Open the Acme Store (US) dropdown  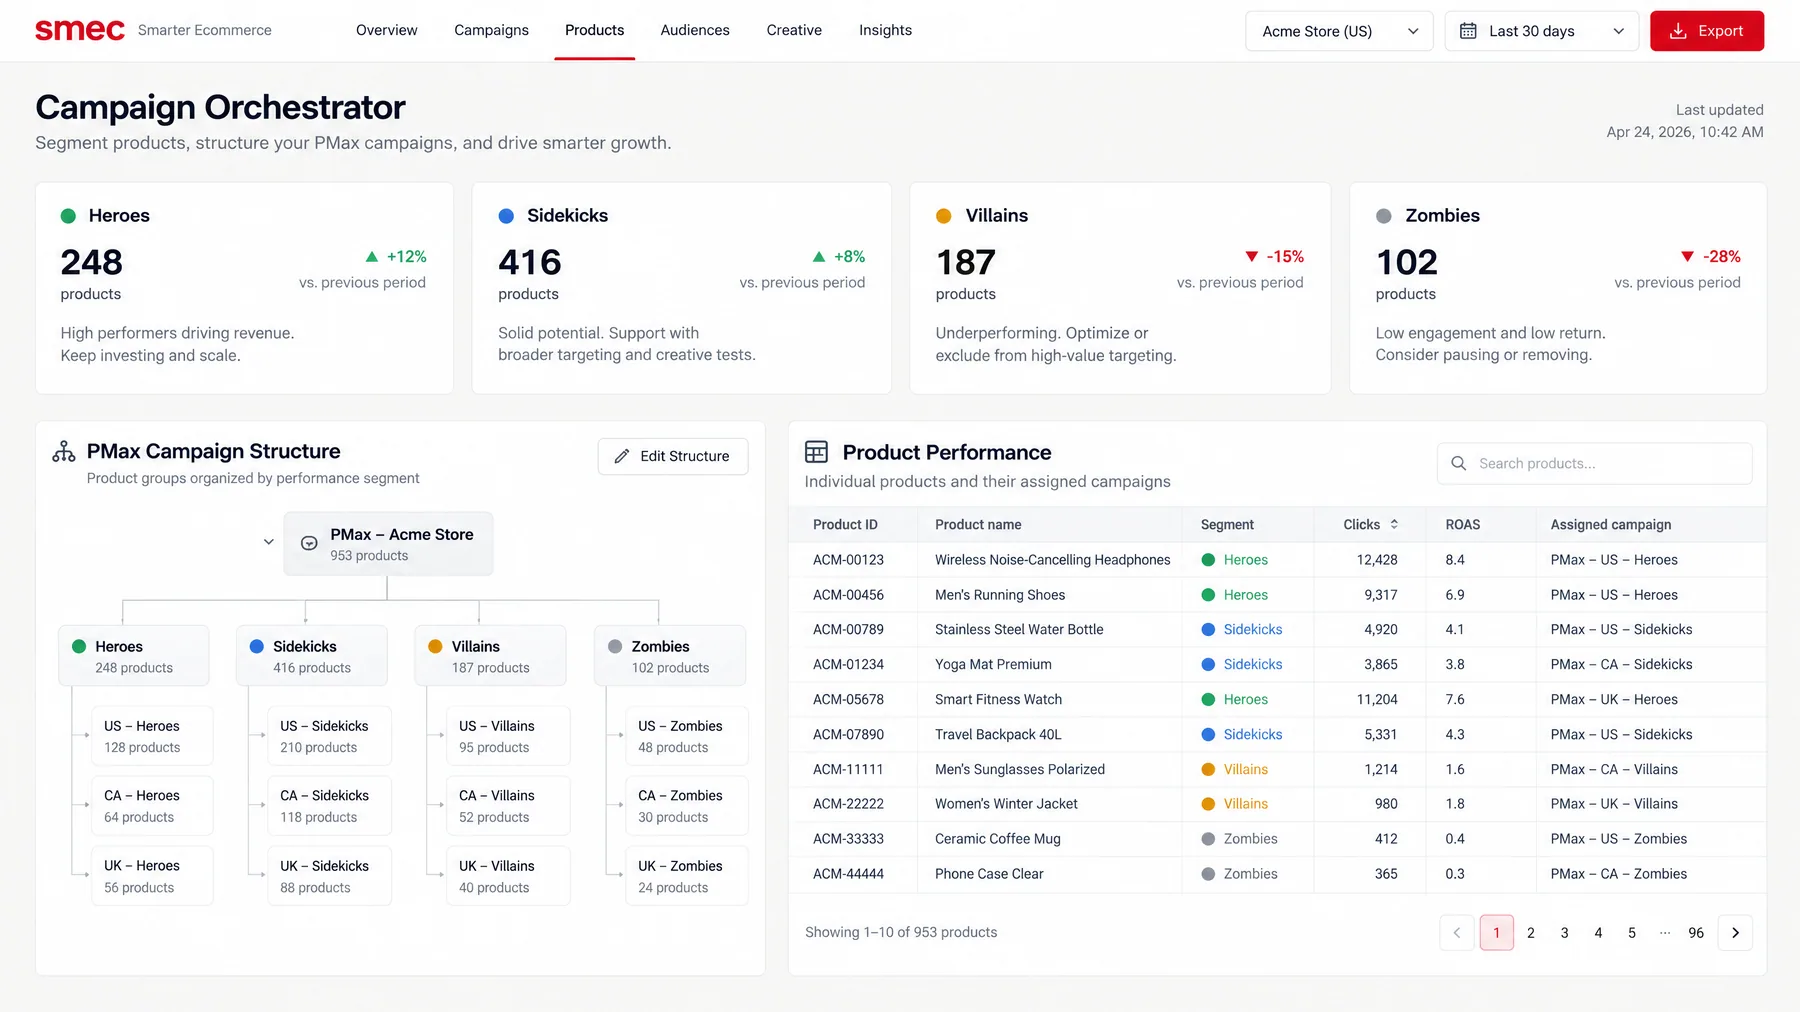pyautogui.click(x=1339, y=31)
